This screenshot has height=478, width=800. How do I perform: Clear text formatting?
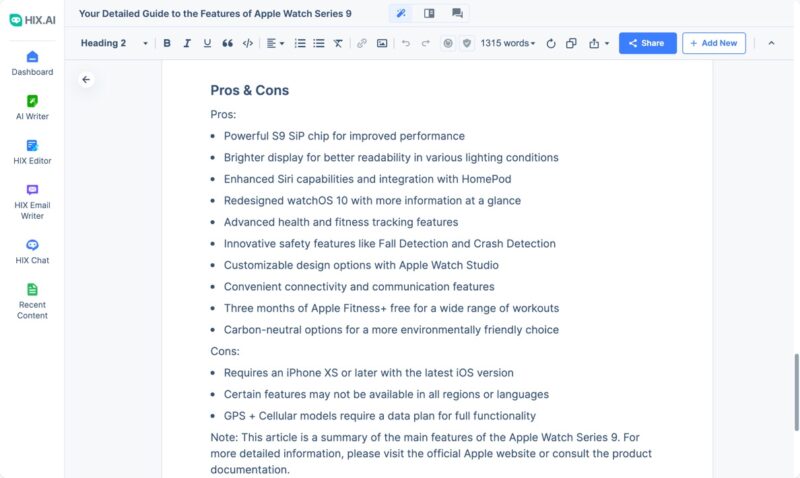point(338,43)
